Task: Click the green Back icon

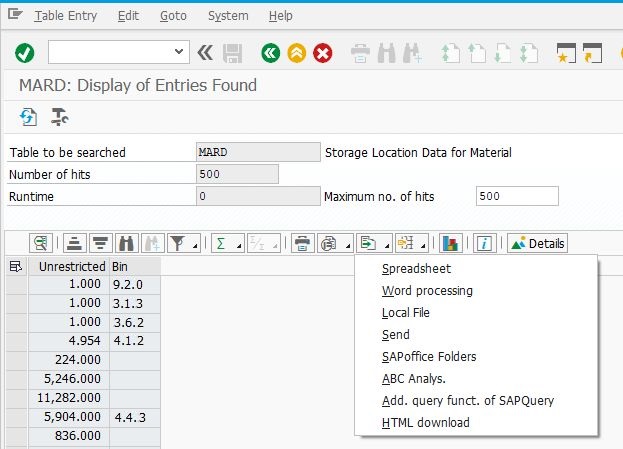Action: (x=271, y=53)
